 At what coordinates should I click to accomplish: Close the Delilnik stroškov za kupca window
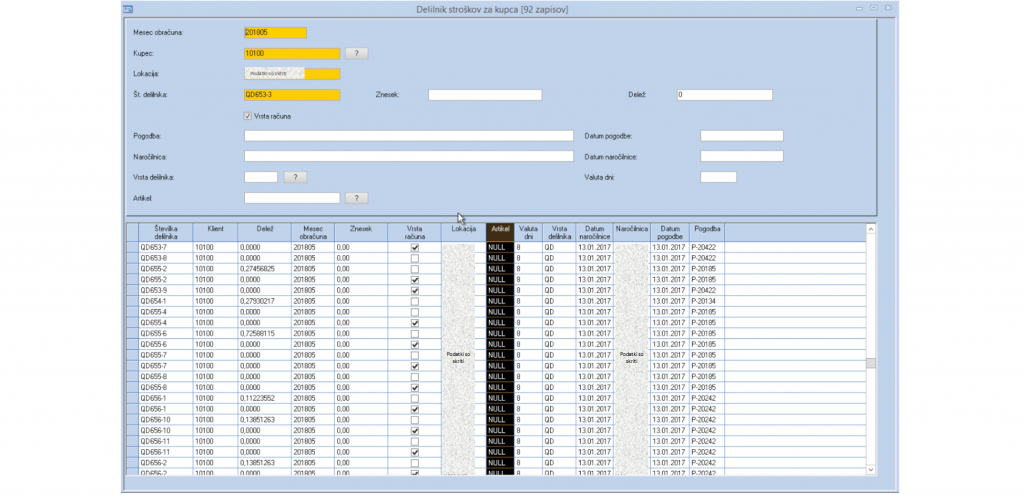889,8
